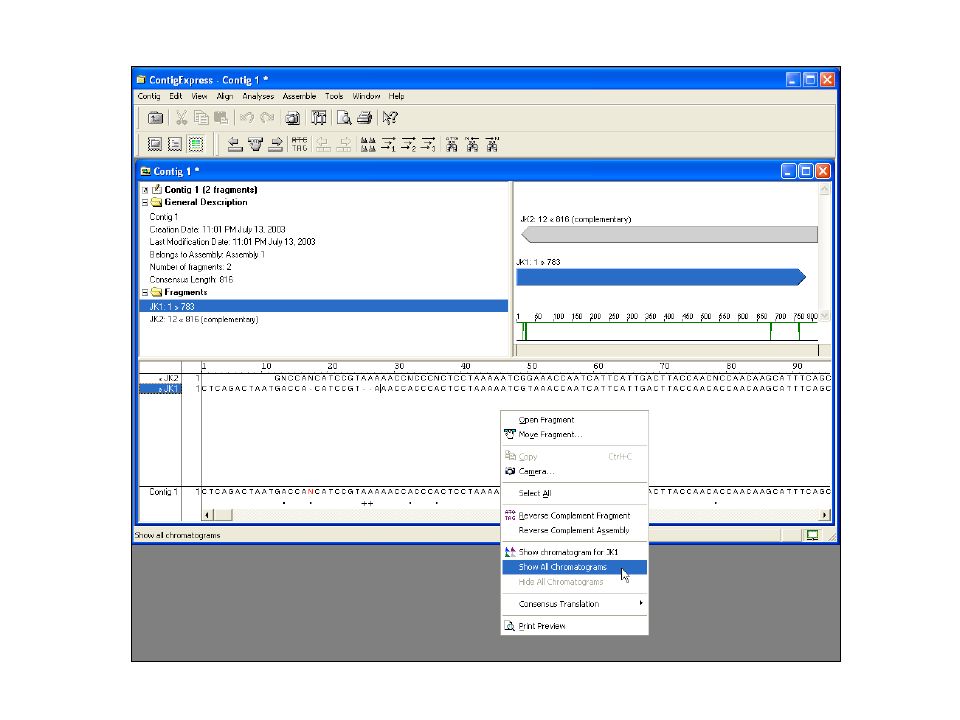This screenshot has width=960, height=720.
Task: Click the Print toolbar icon
Action: [x=364, y=118]
